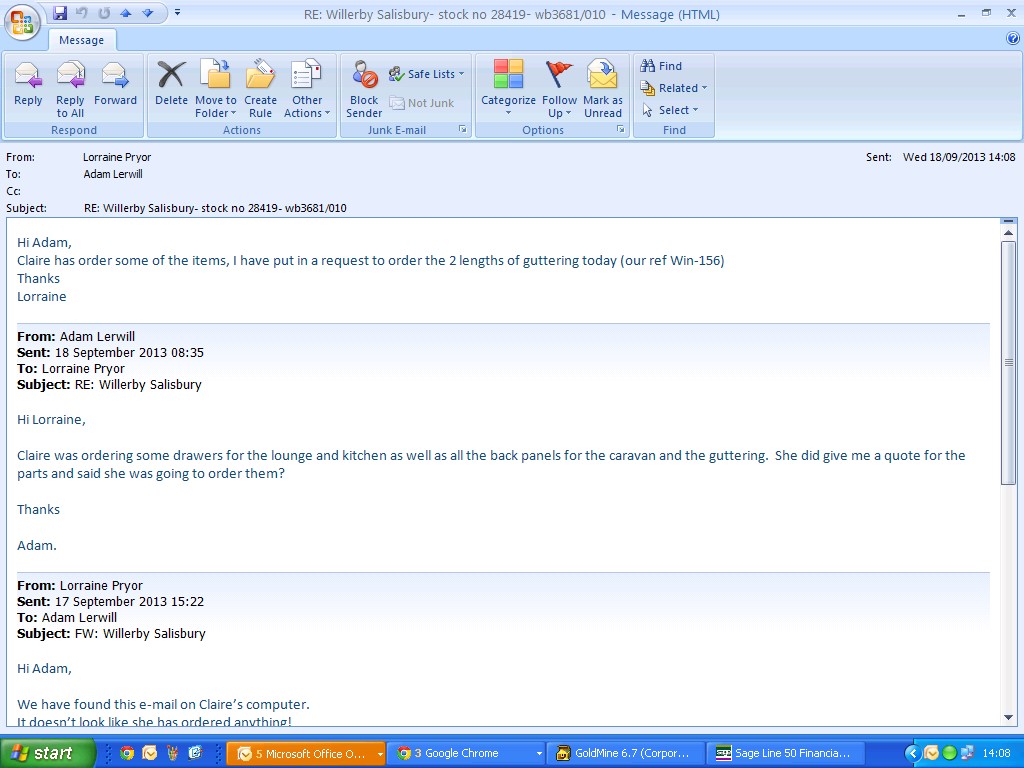Click the scroll up arrow of message body
Screen dimensions: 1024x768
coord(1008,232)
